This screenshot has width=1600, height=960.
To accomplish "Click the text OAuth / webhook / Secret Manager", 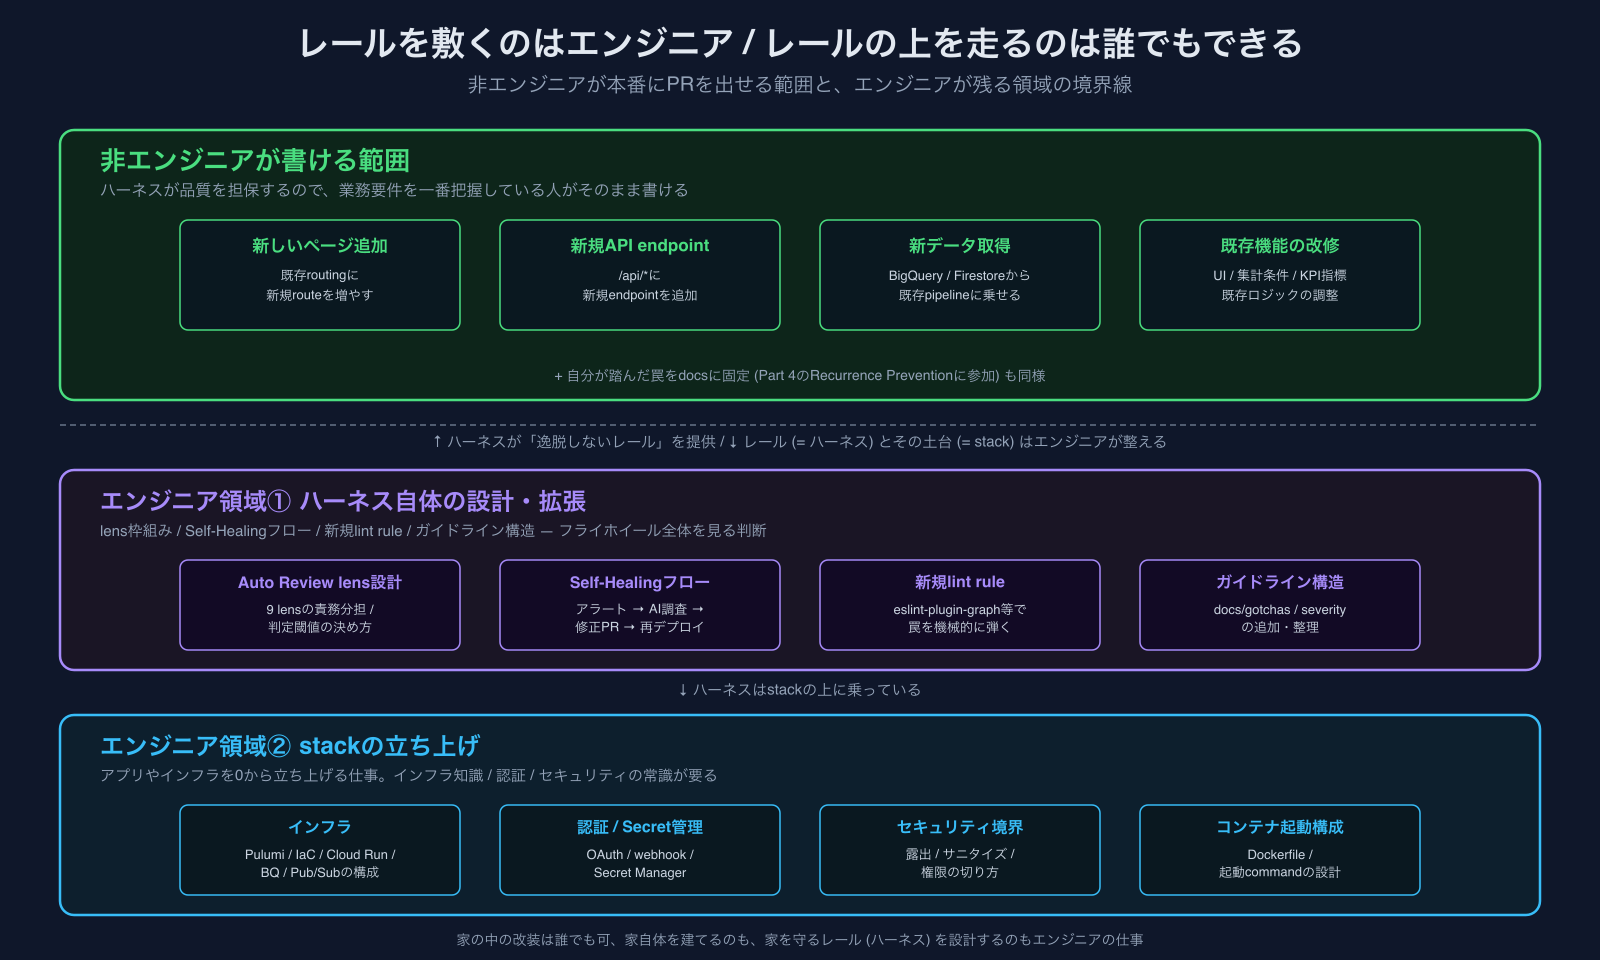I will [640, 864].
